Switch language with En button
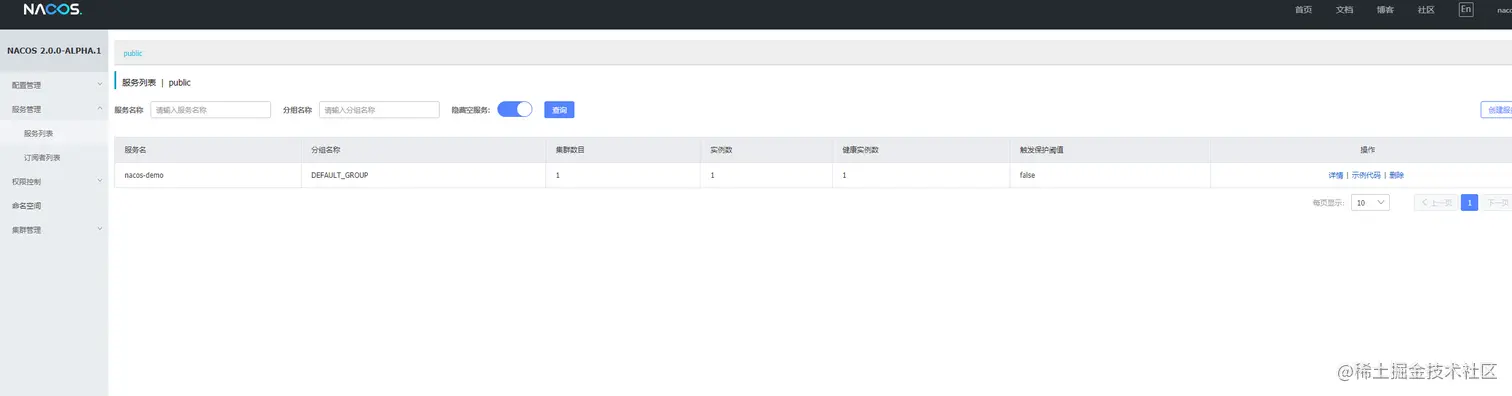 [x=1466, y=9]
